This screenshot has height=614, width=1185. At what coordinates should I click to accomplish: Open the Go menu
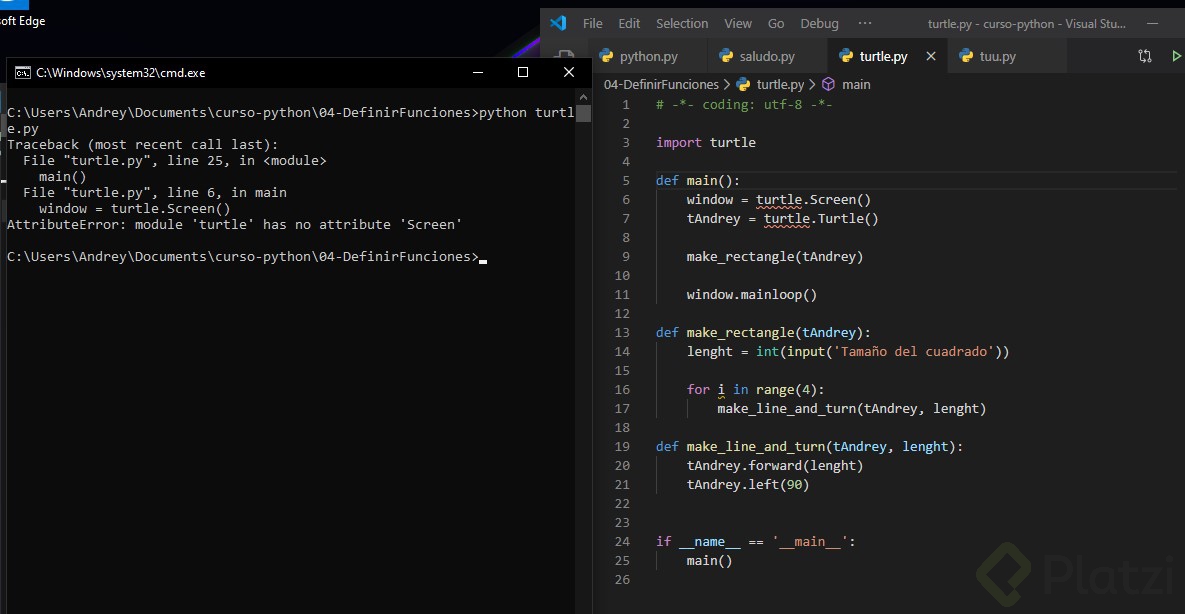point(776,23)
